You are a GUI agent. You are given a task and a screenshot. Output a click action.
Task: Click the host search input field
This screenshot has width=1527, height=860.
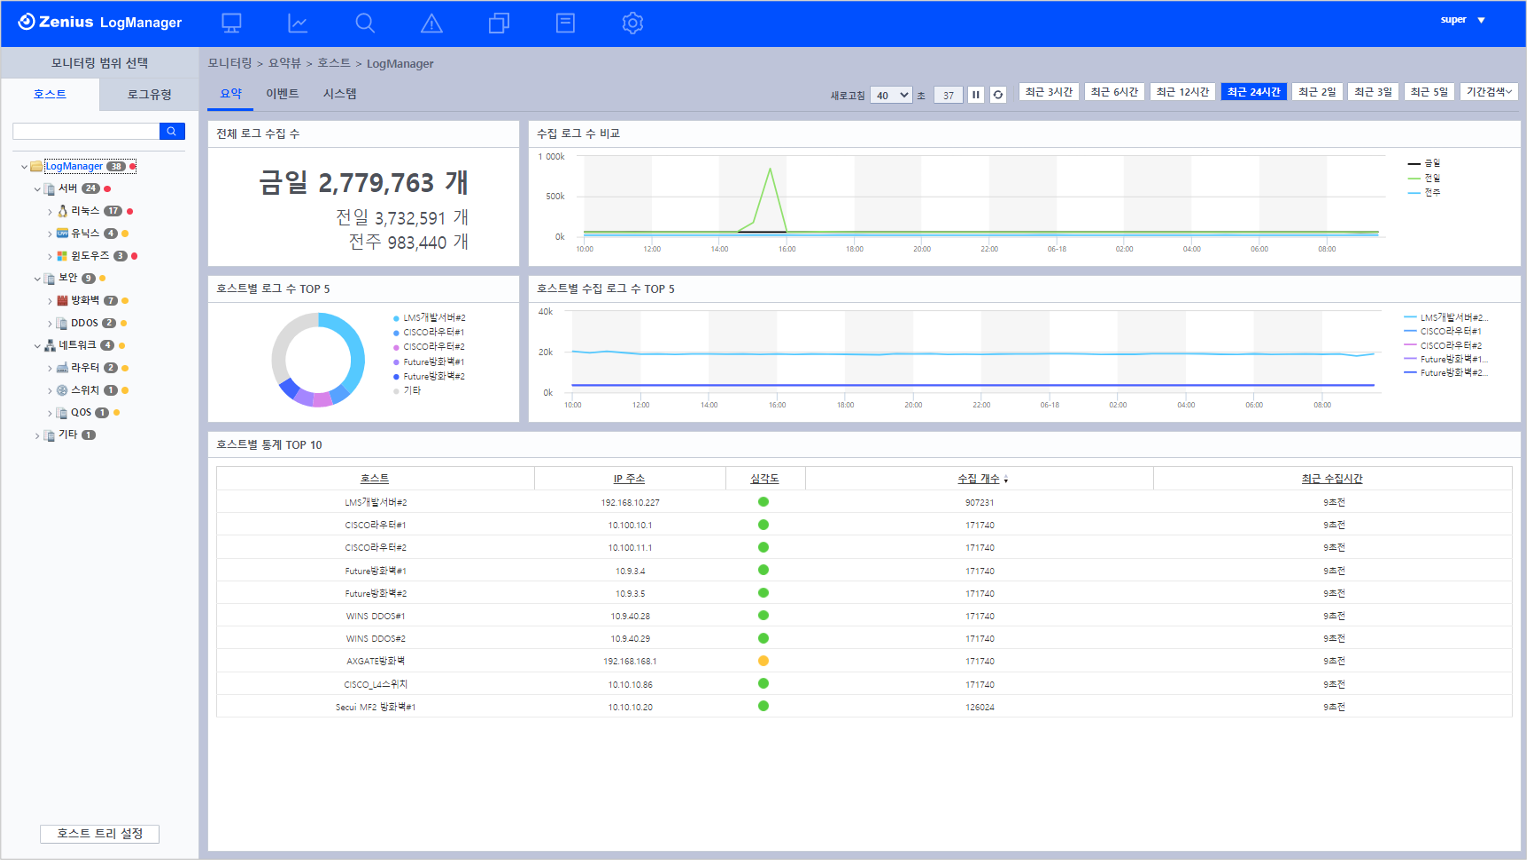click(86, 131)
